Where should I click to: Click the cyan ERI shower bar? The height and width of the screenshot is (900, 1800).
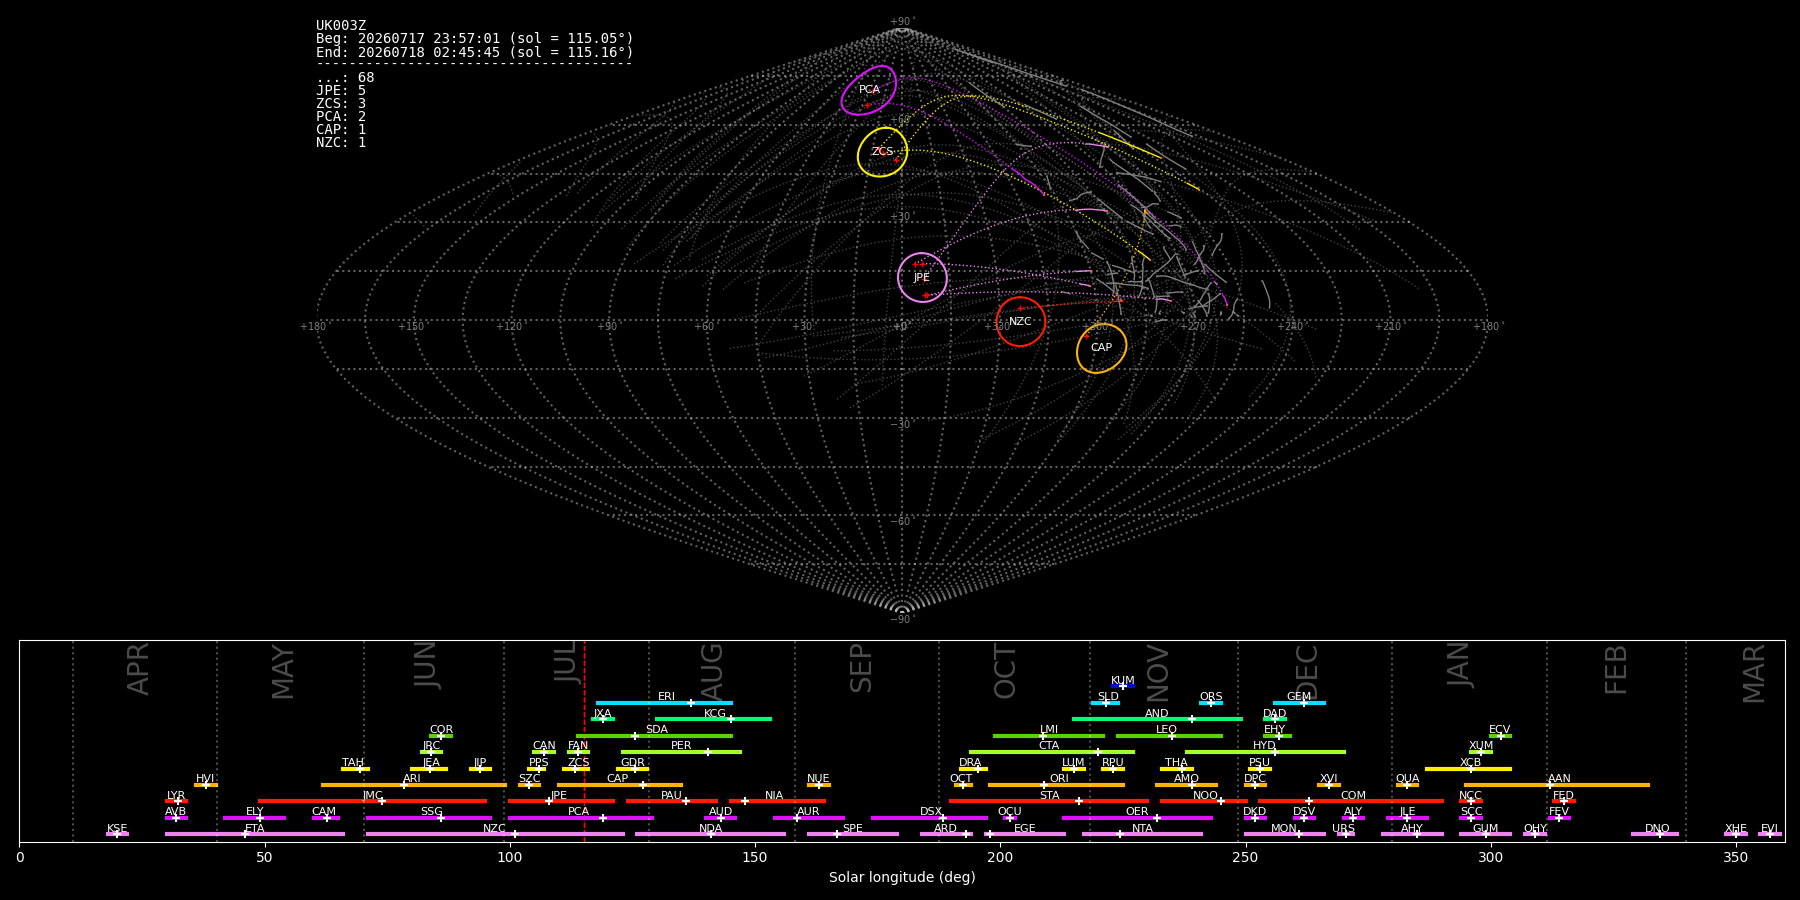point(664,703)
